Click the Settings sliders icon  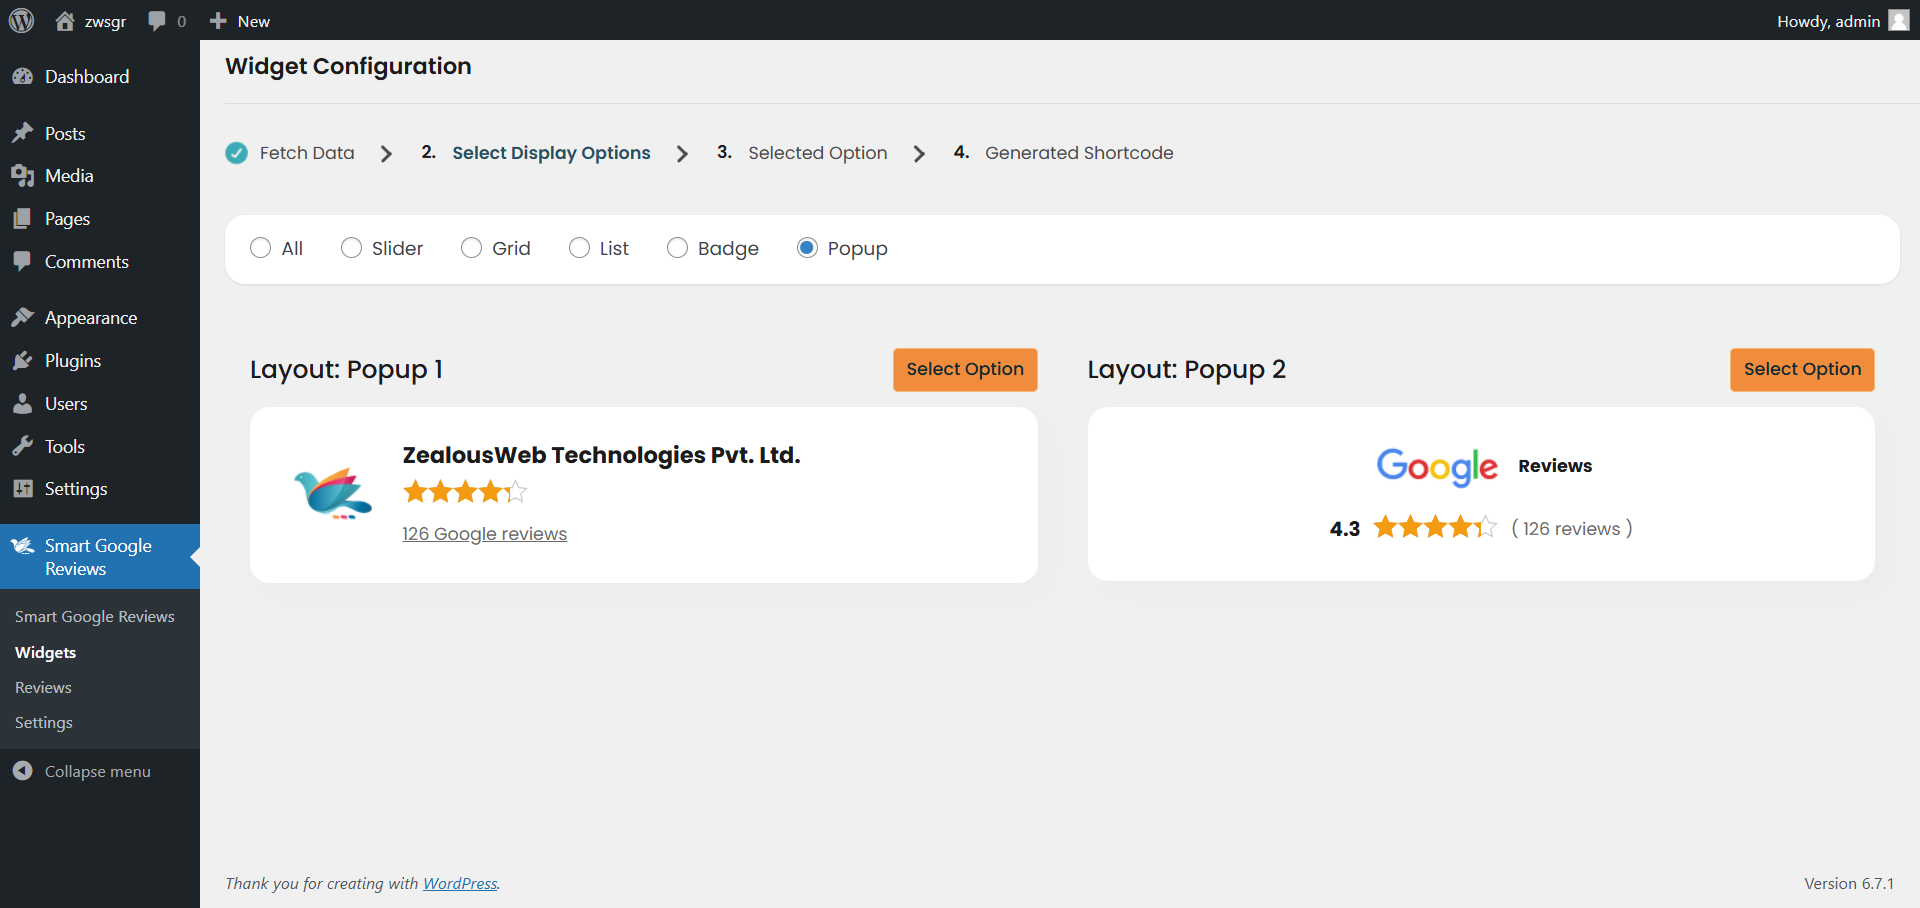[23, 489]
